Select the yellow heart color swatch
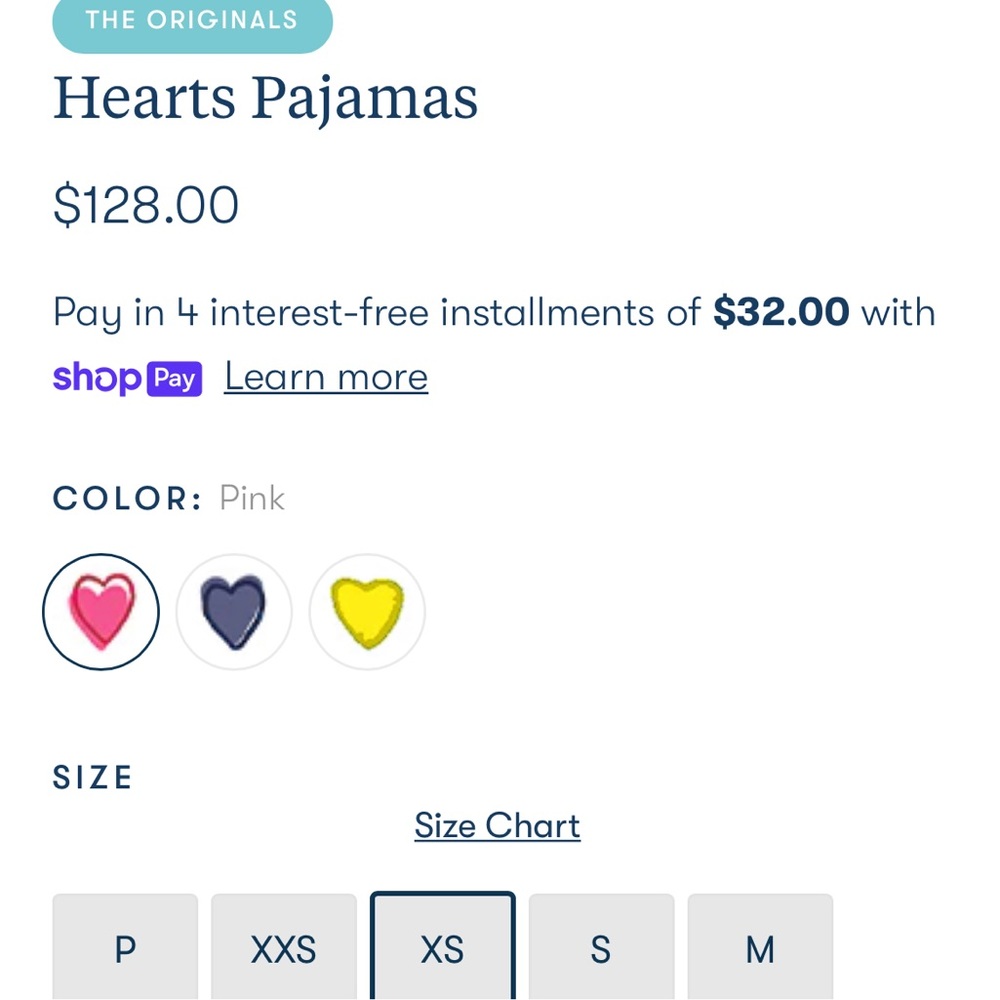The image size is (1000, 1000). click(x=366, y=611)
